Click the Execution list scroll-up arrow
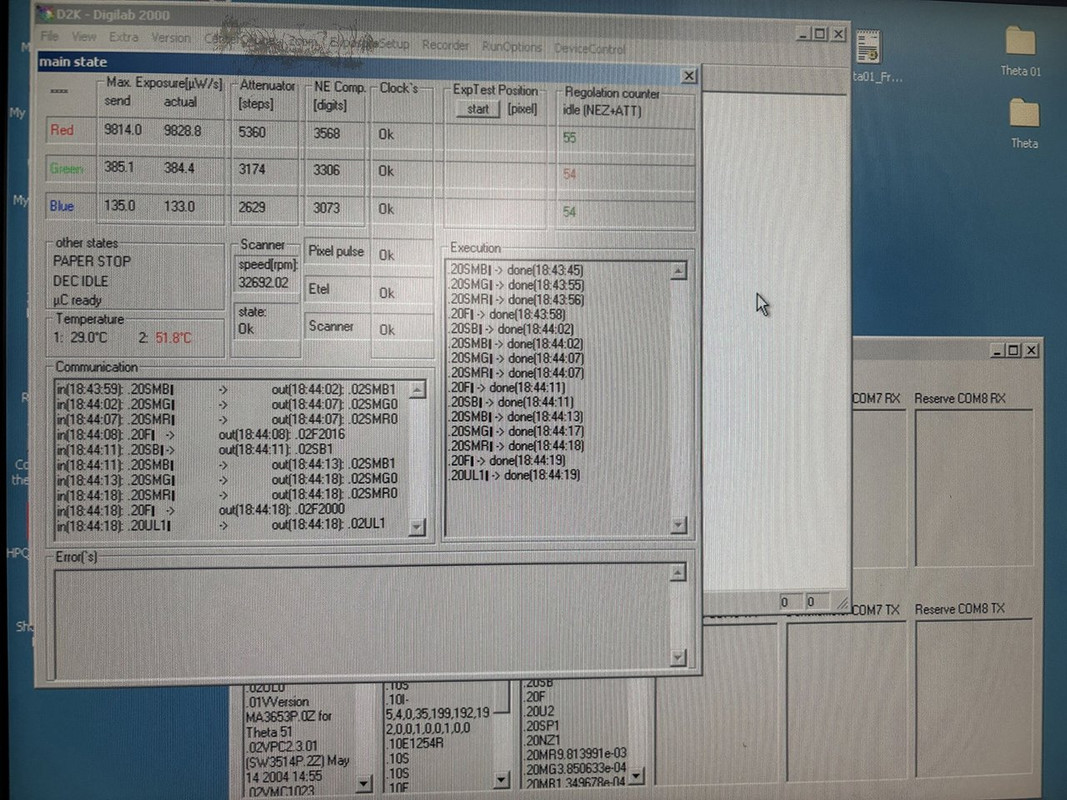The height and width of the screenshot is (800, 1067). [678, 271]
